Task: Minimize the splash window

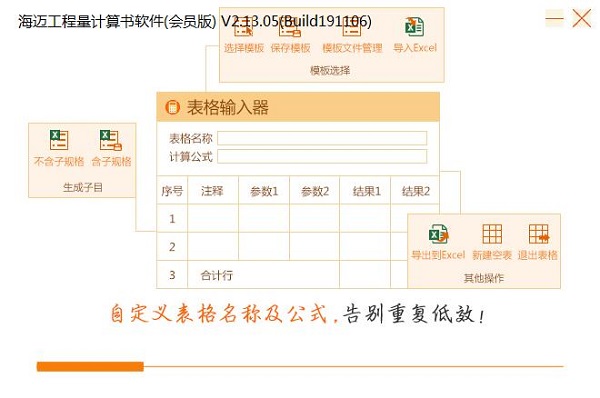Action: 554,18
